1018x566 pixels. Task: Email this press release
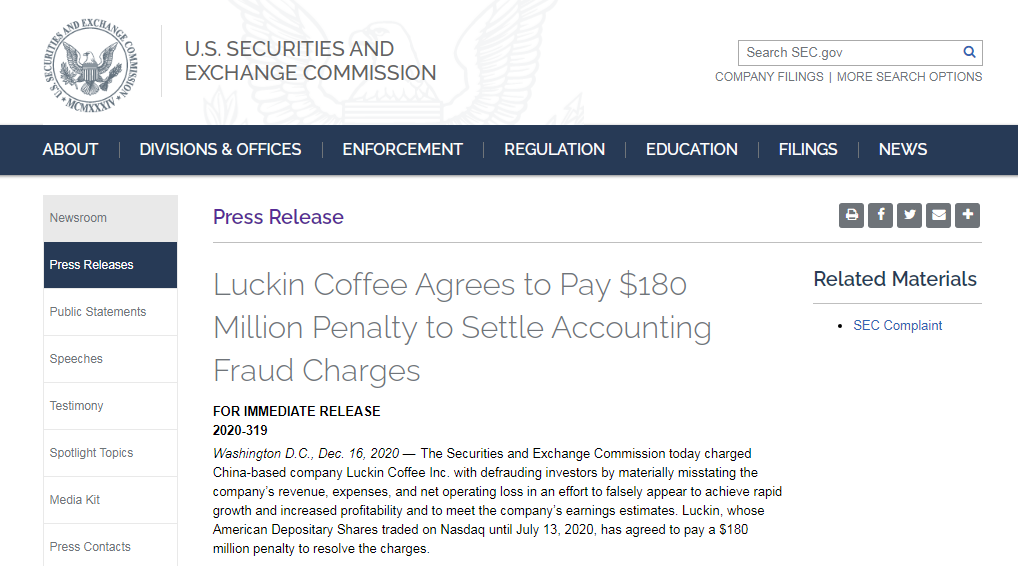[x=938, y=215]
